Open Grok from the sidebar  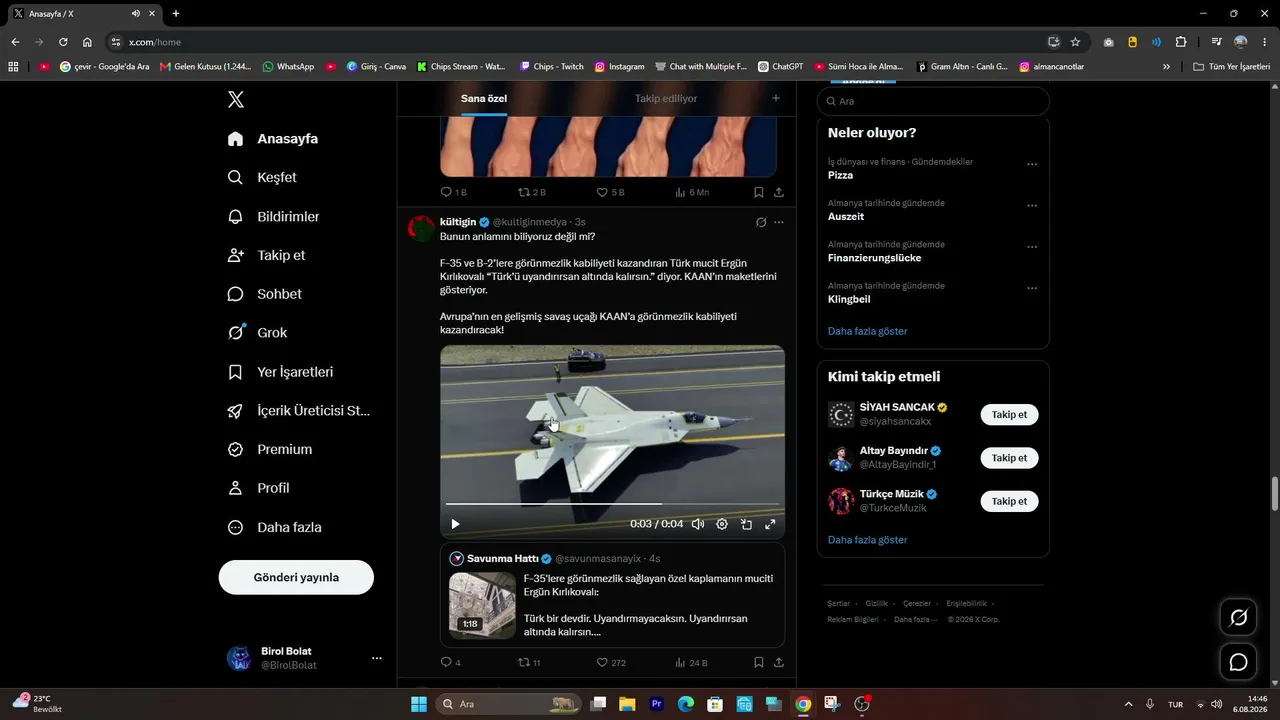[x=257, y=333]
